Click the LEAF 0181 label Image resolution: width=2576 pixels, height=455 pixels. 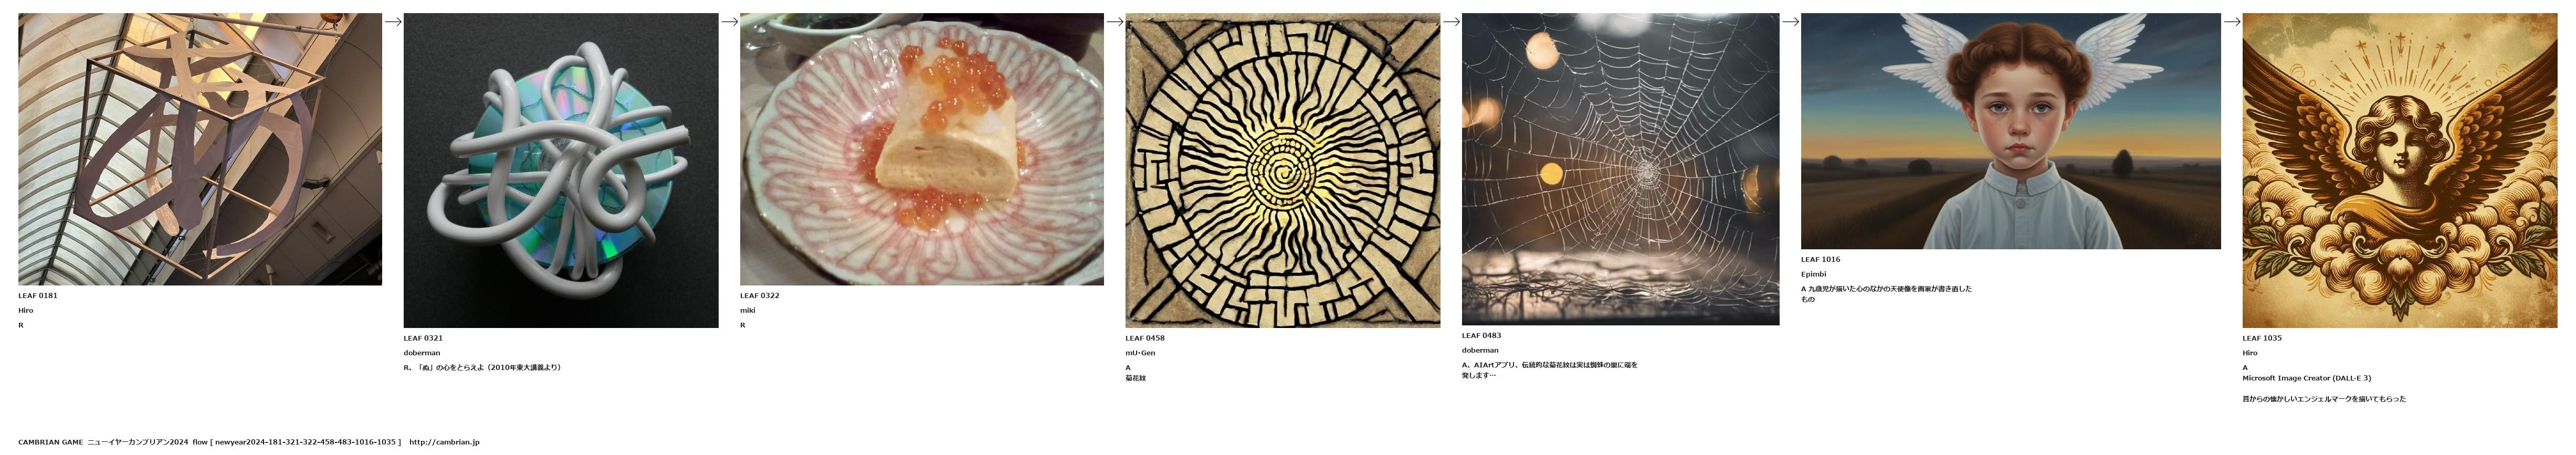point(38,296)
